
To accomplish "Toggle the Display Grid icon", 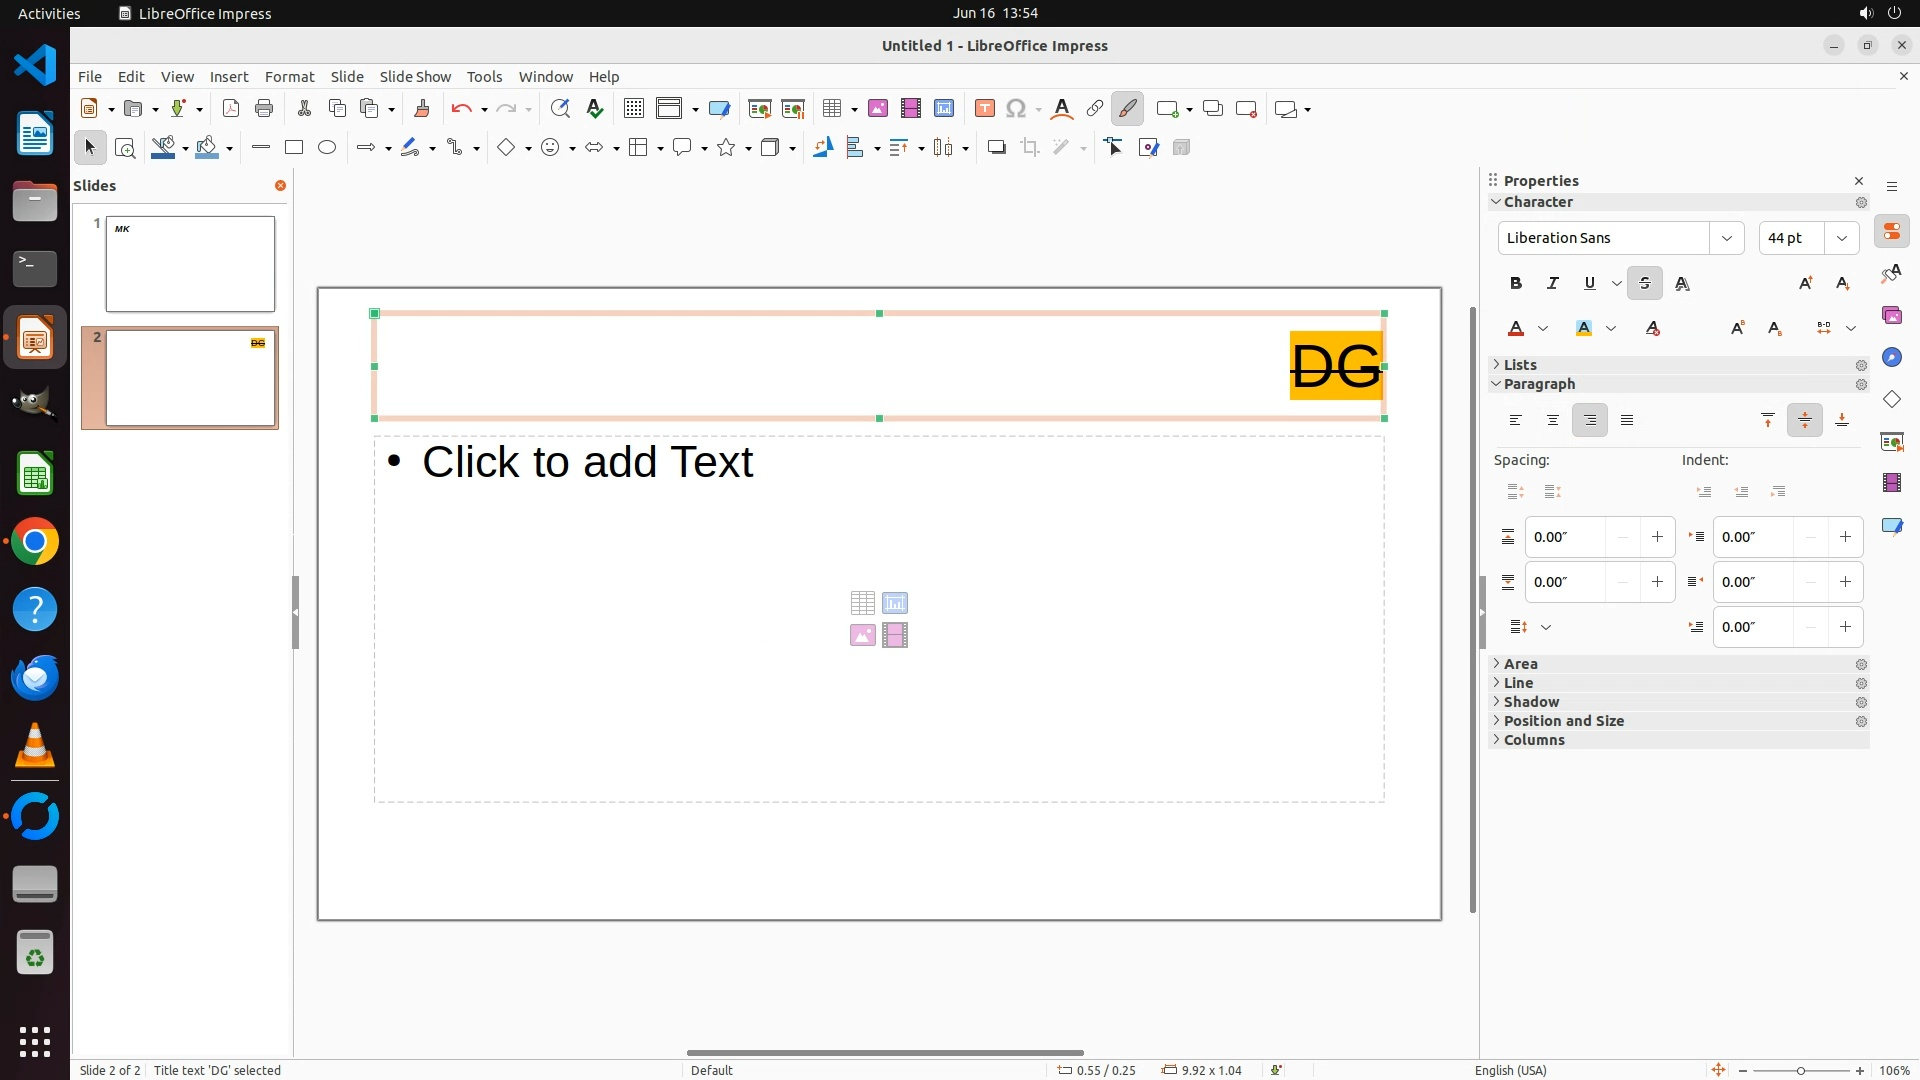I will click(633, 109).
